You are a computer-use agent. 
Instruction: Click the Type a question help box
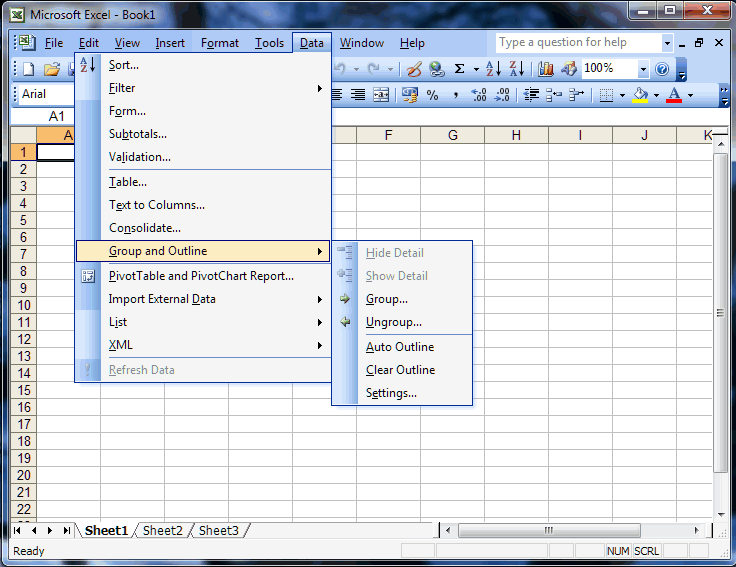[578, 43]
